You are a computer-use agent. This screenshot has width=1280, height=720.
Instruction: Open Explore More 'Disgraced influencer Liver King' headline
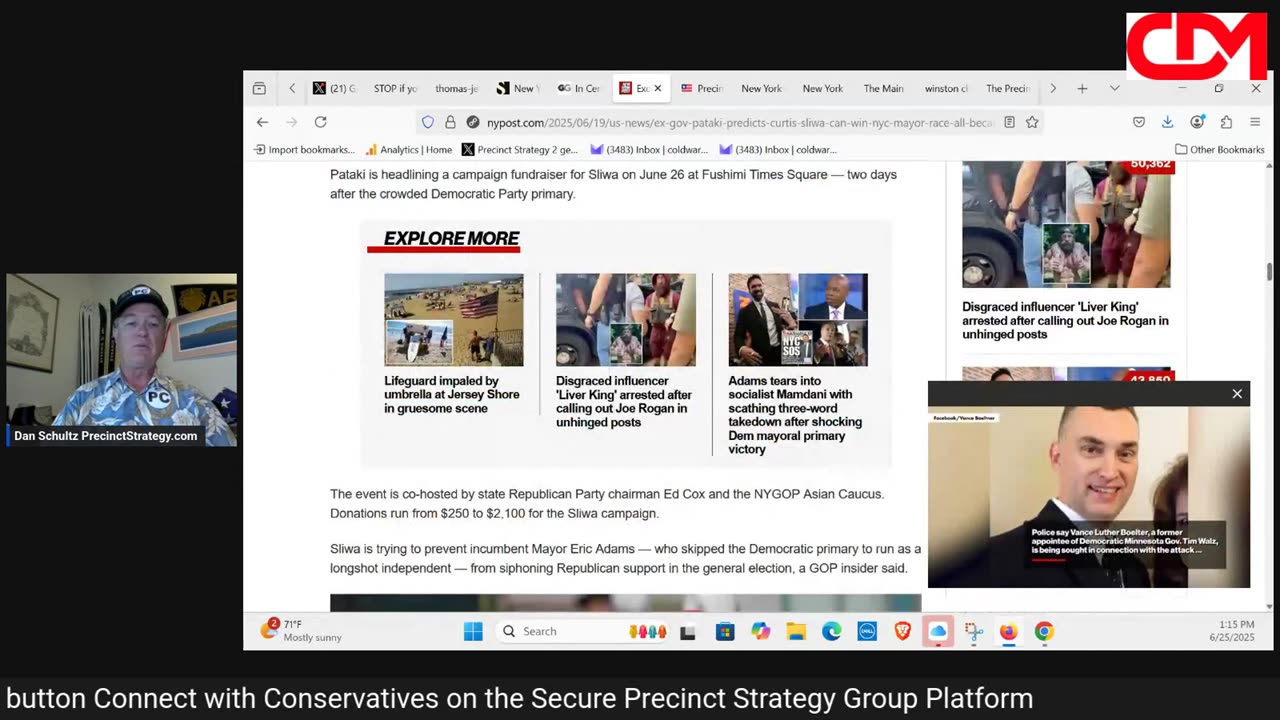coord(624,402)
